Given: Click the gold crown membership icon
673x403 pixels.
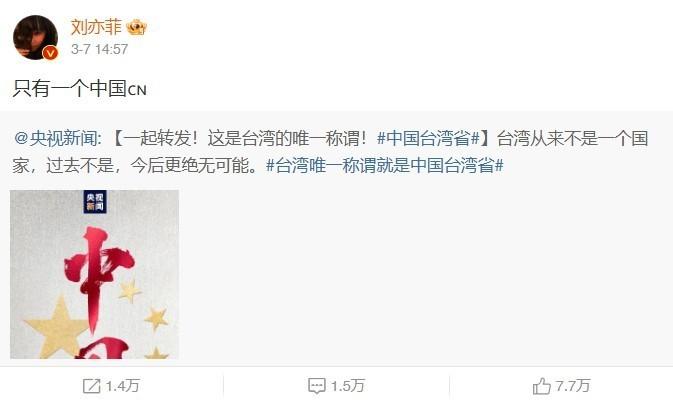Looking at the screenshot, I should pos(136,27).
